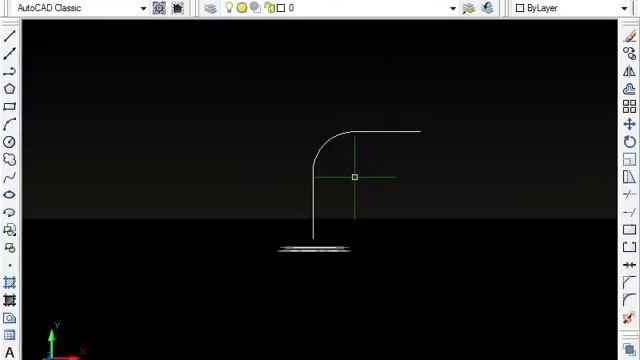Screen dimensions: 640x360
Task: Open the Make Block tool
Action: [x=9, y=247]
